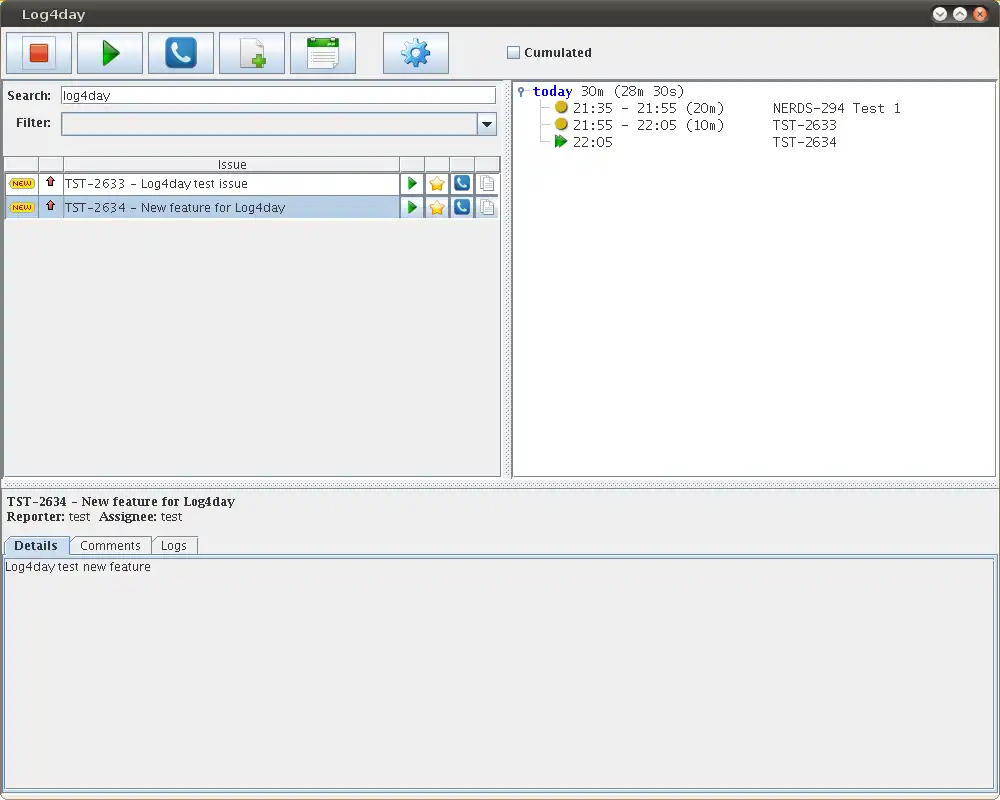Click the NEW badge on TST-2633 row
The image size is (1000, 800).
pos(22,184)
